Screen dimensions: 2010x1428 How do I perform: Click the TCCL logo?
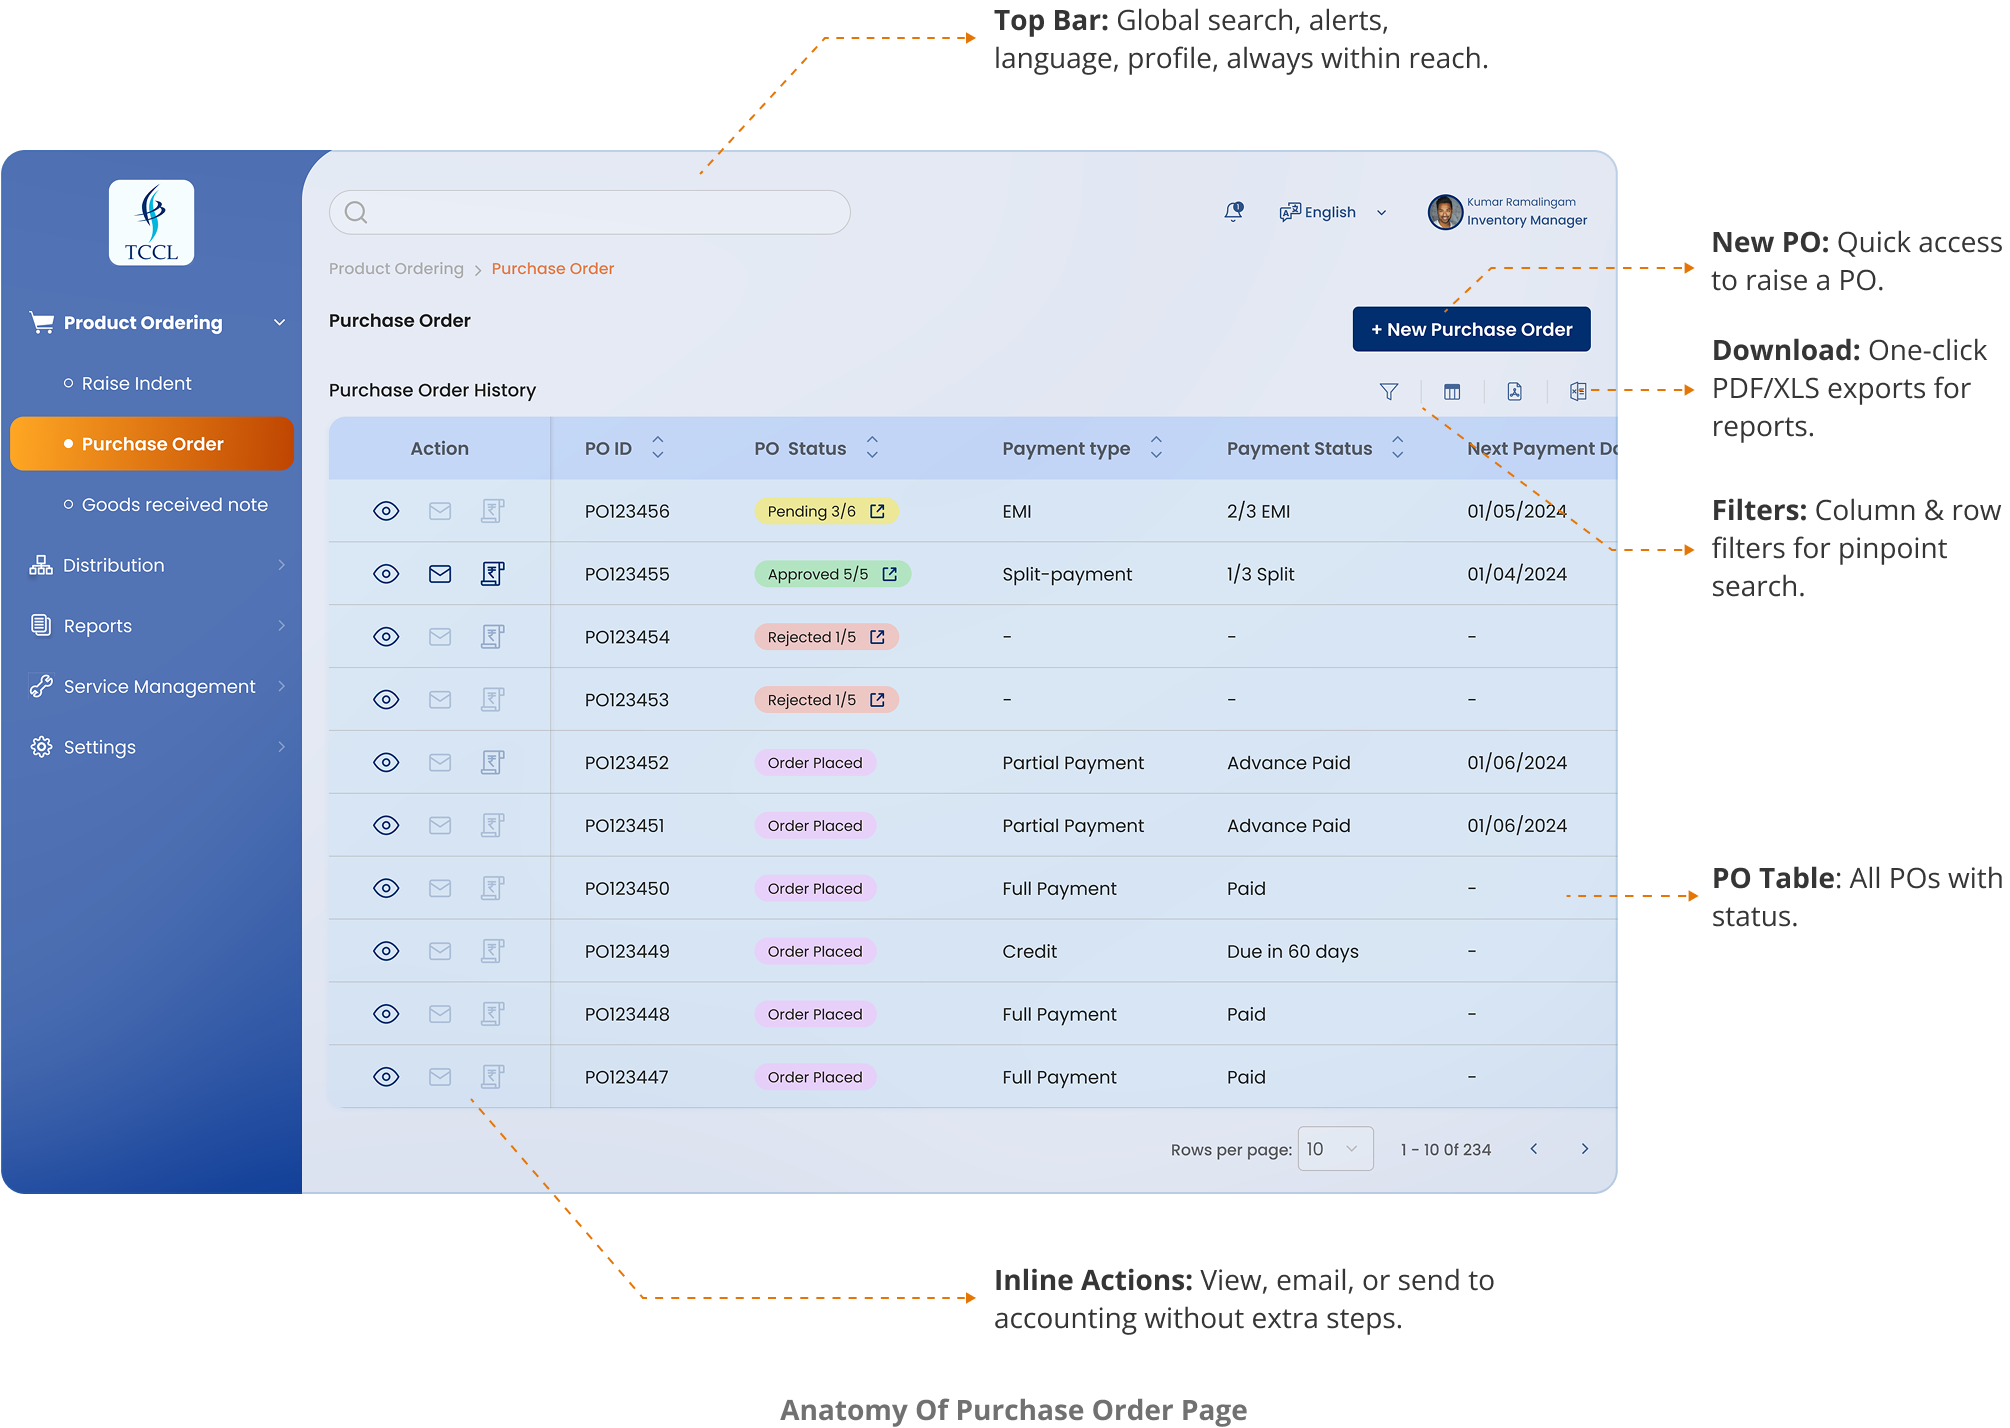151,223
